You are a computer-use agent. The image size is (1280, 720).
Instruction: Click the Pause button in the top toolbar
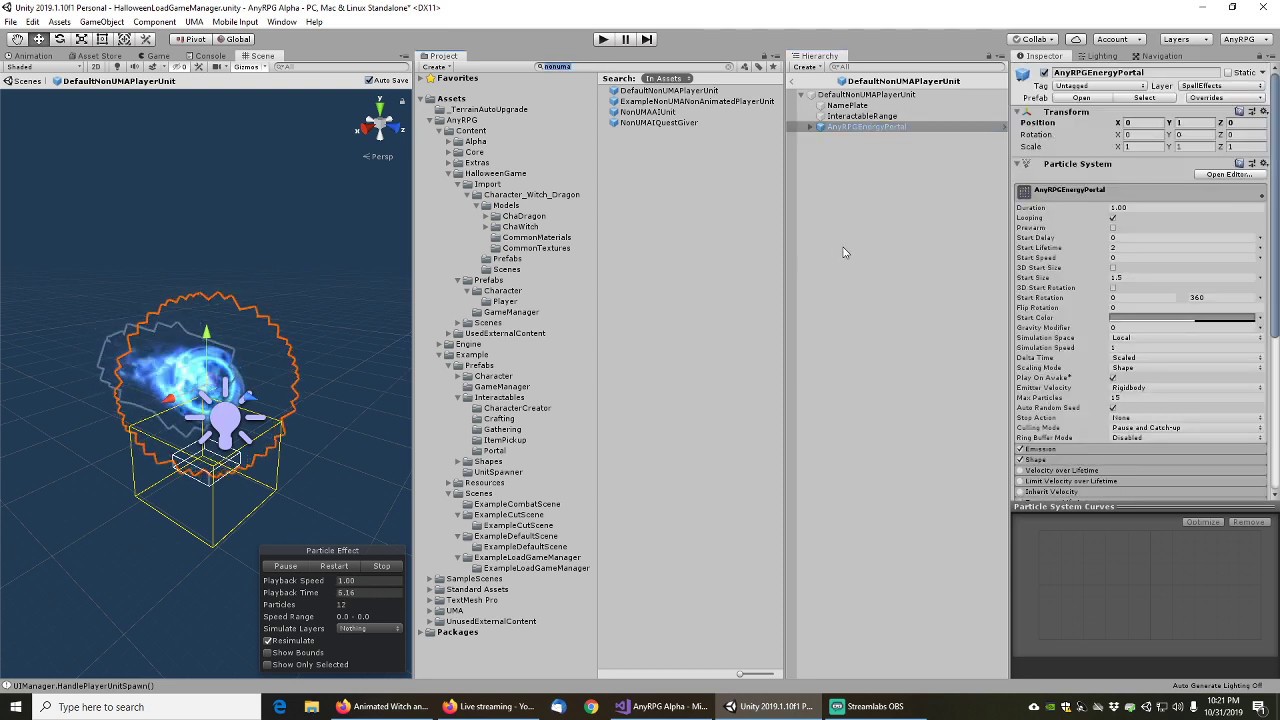pos(625,39)
